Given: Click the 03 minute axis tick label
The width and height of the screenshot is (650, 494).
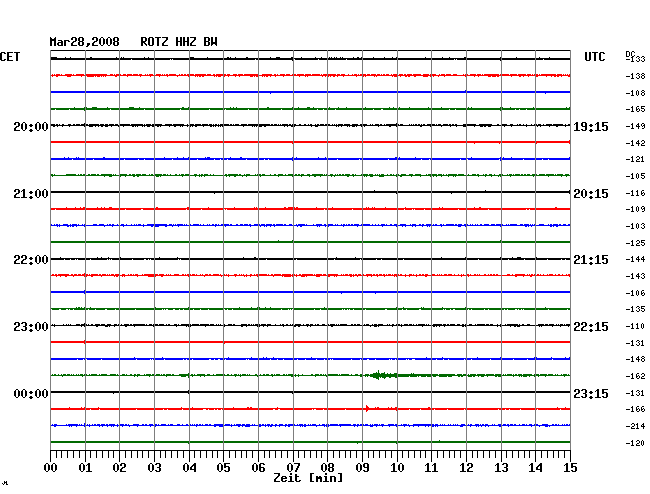Looking at the screenshot, I should [154, 467].
